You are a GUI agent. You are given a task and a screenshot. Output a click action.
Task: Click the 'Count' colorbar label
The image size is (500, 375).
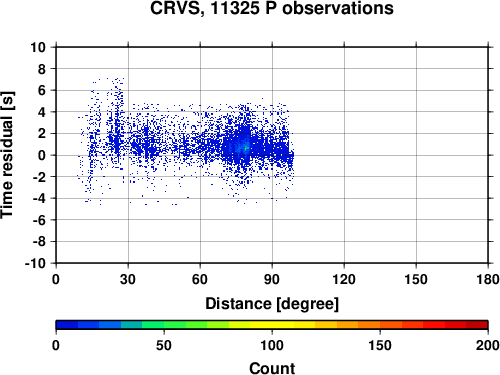point(272,368)
